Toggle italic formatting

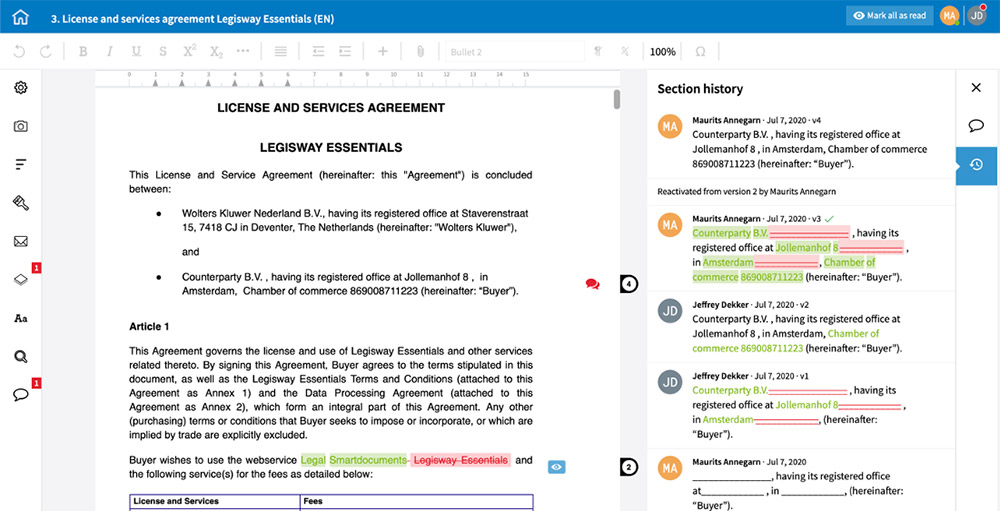[110, 52]
